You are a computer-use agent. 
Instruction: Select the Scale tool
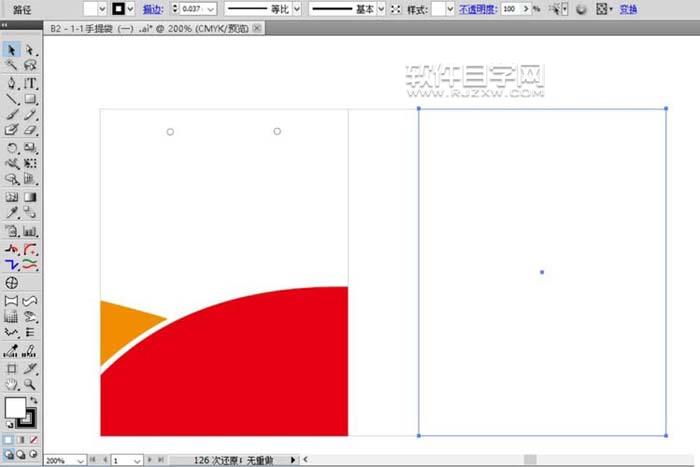[x=30, y=148]
